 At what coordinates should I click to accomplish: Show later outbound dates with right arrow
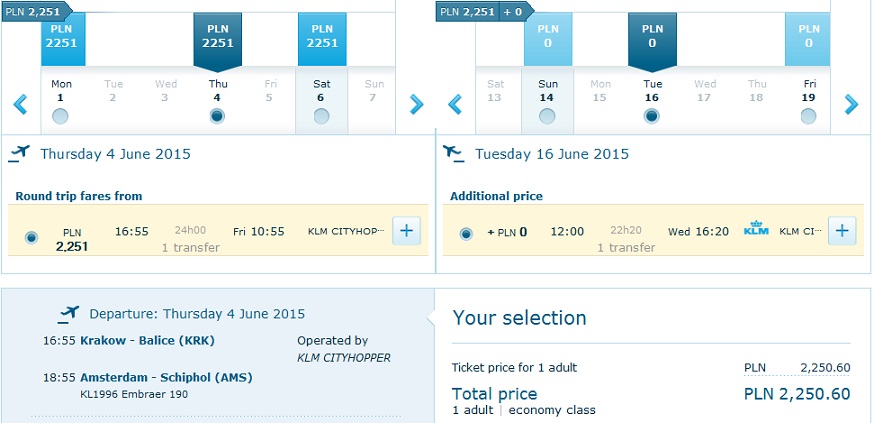(416, 104)
